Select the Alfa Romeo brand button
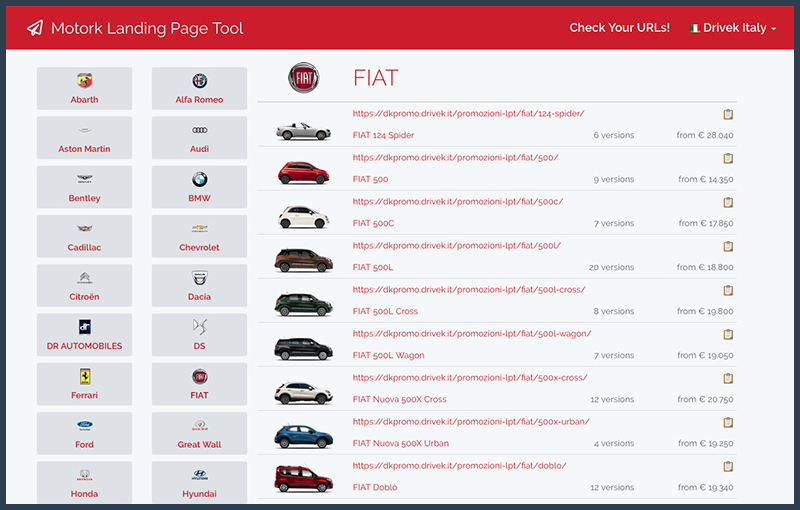 (x=199, y=89)
